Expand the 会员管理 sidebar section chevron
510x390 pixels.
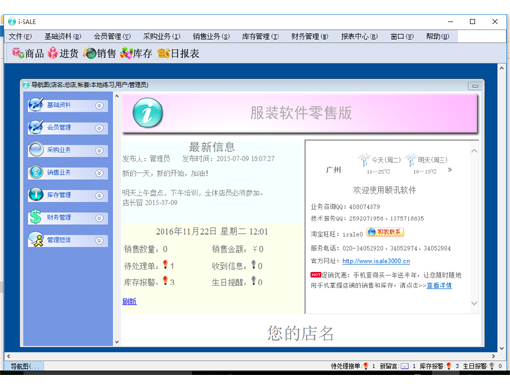[99, 128]
